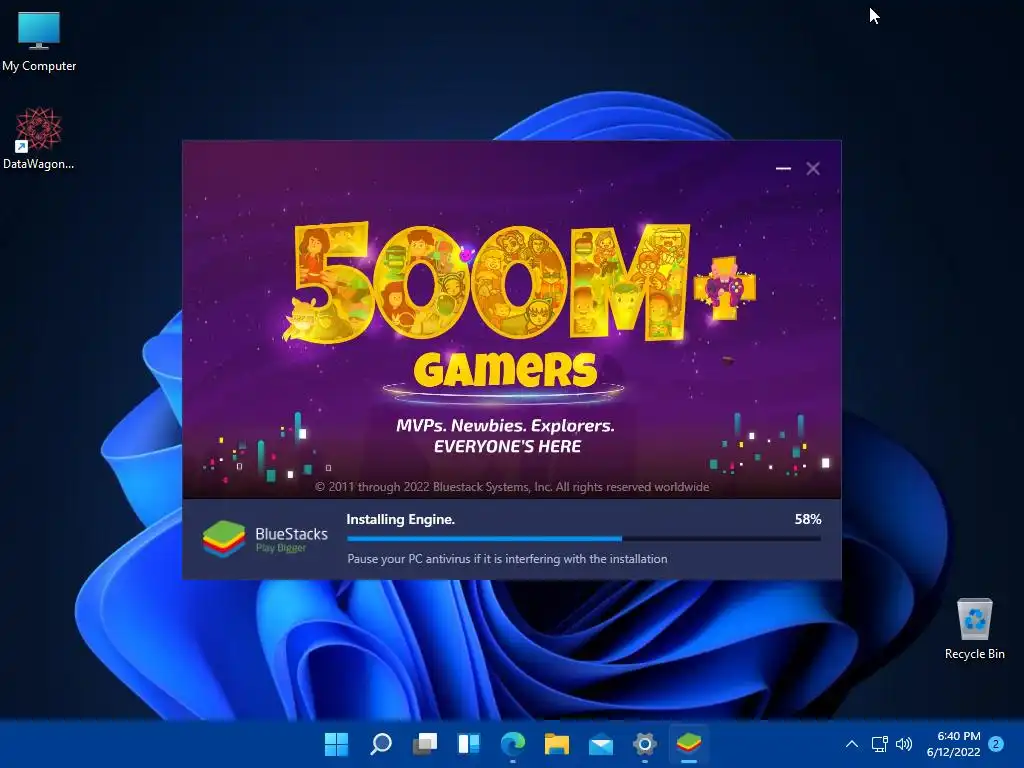Open the Mail app from taskbar
The height and width of the screenshot is (768, 1024).
pyautogui.click(x=601, y=744)
